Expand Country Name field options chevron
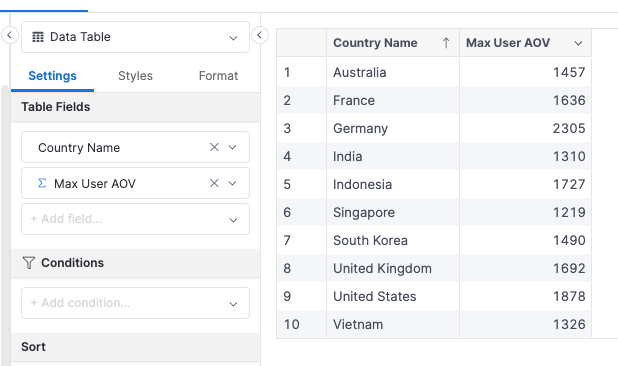 coord(233,147)
